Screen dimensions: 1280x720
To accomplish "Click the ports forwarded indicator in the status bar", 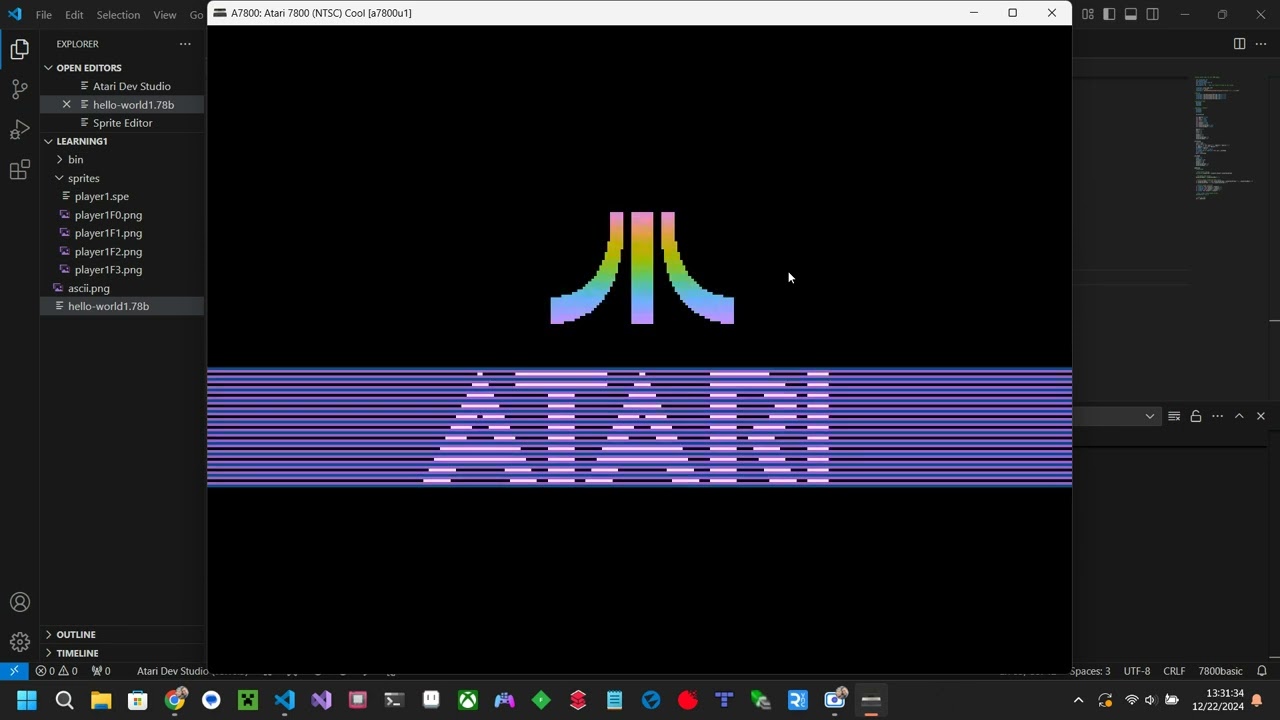I will 101,671.
